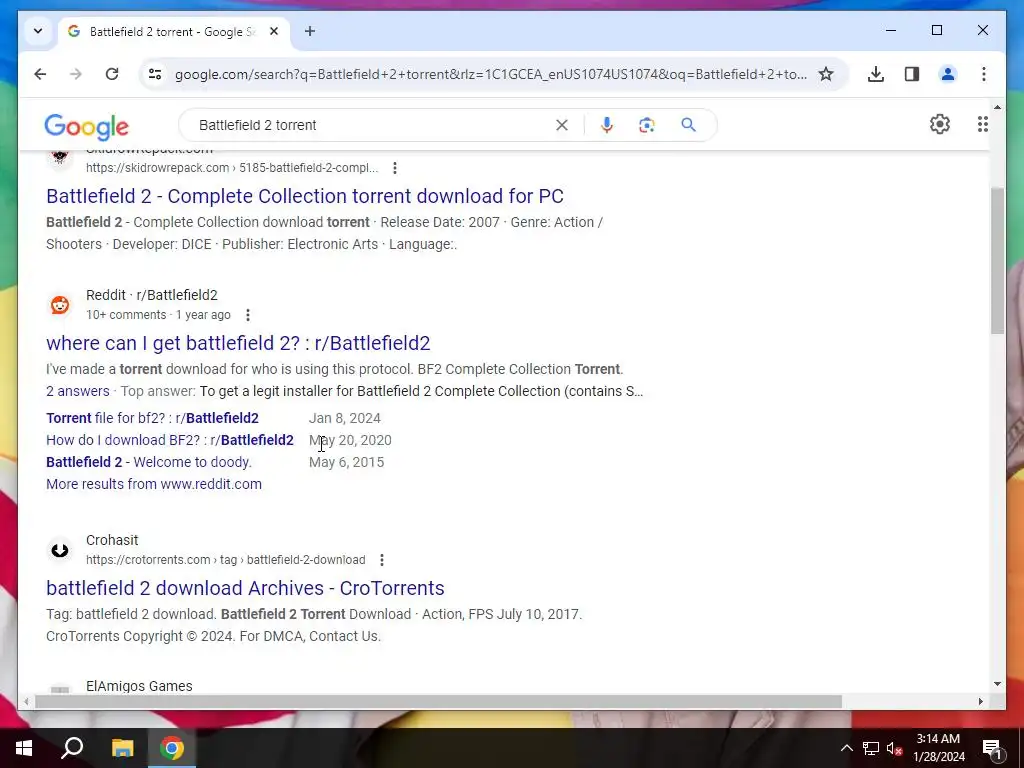Open the network tray icon
Image resolution: width=1024 pixels, height=768 pixels.
871,748
